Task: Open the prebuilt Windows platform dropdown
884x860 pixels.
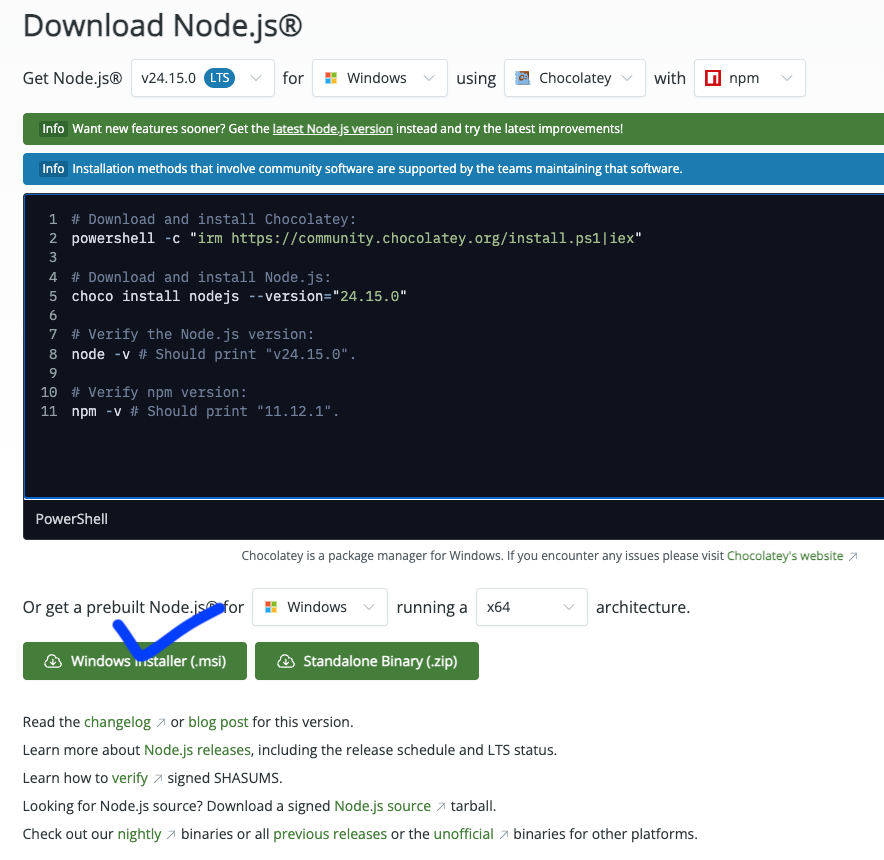Action: (320, 607)
